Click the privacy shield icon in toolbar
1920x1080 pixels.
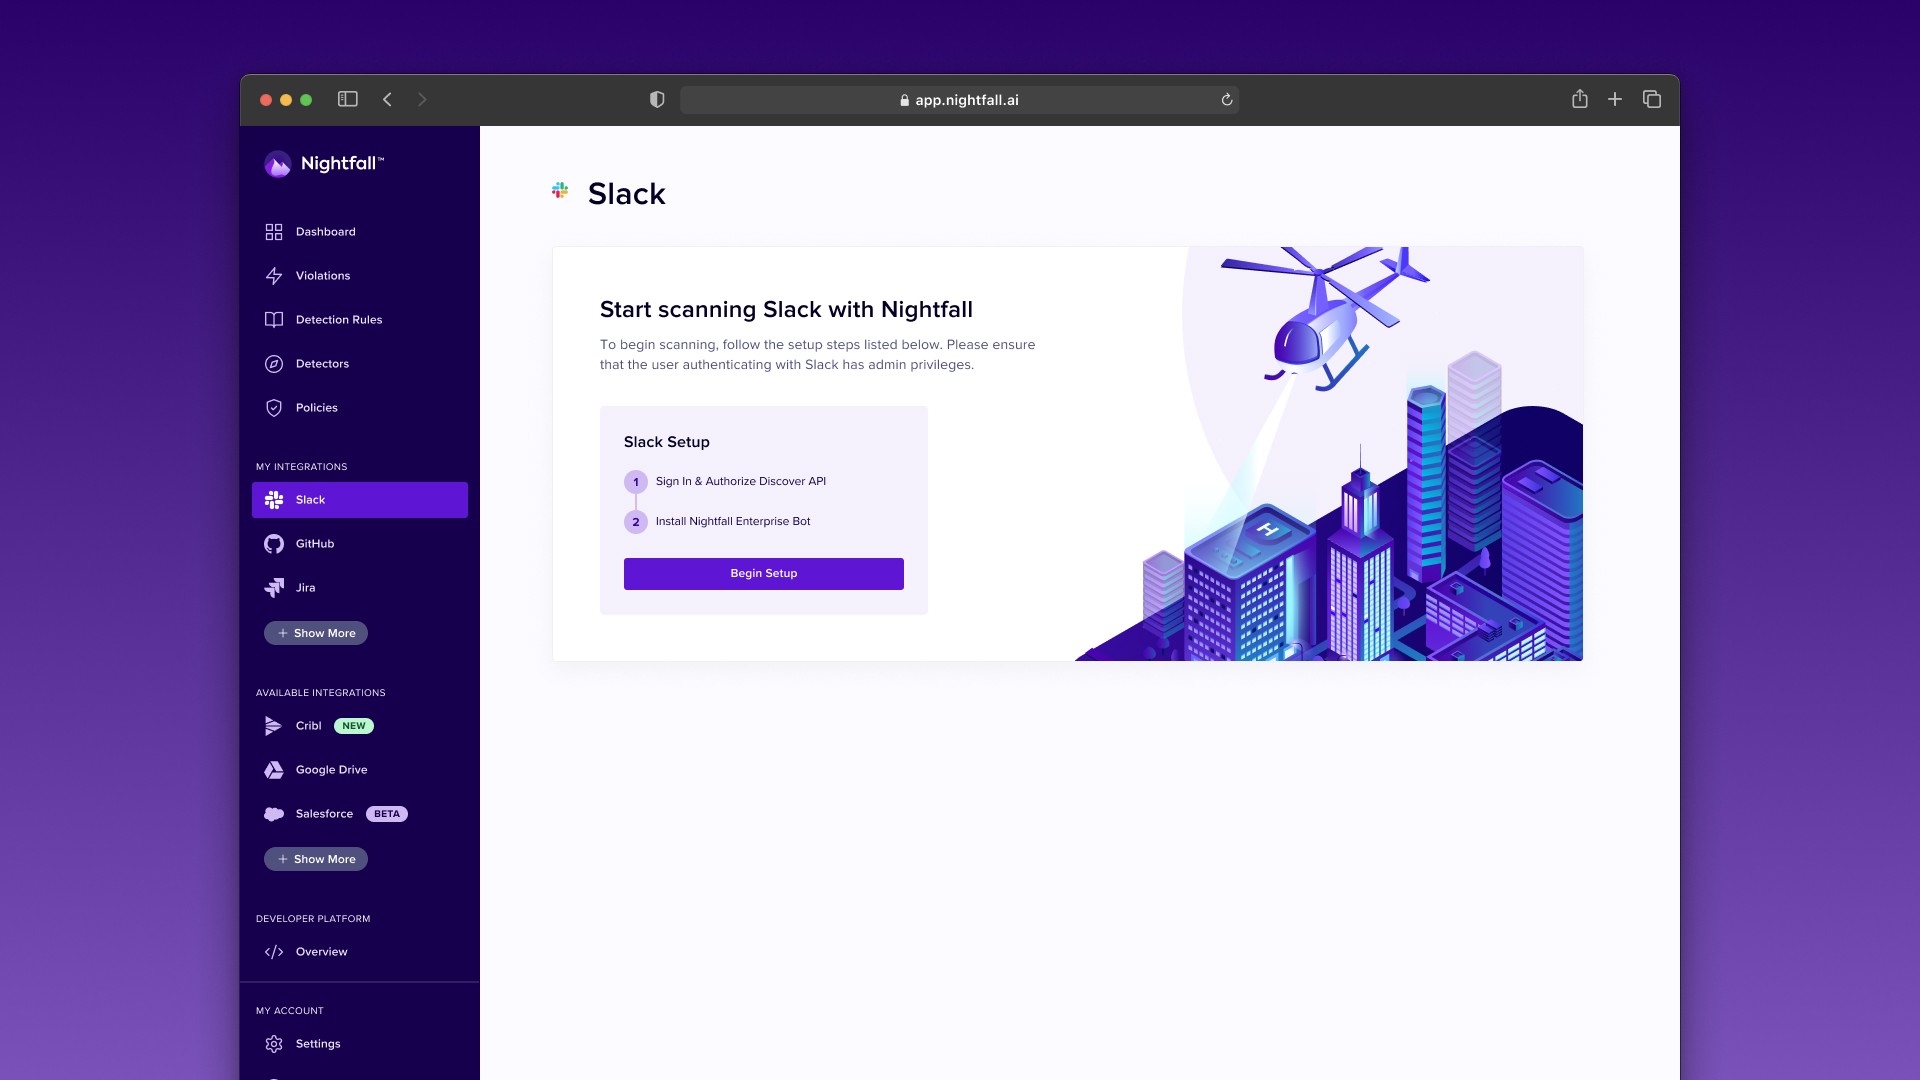point(657,99)
